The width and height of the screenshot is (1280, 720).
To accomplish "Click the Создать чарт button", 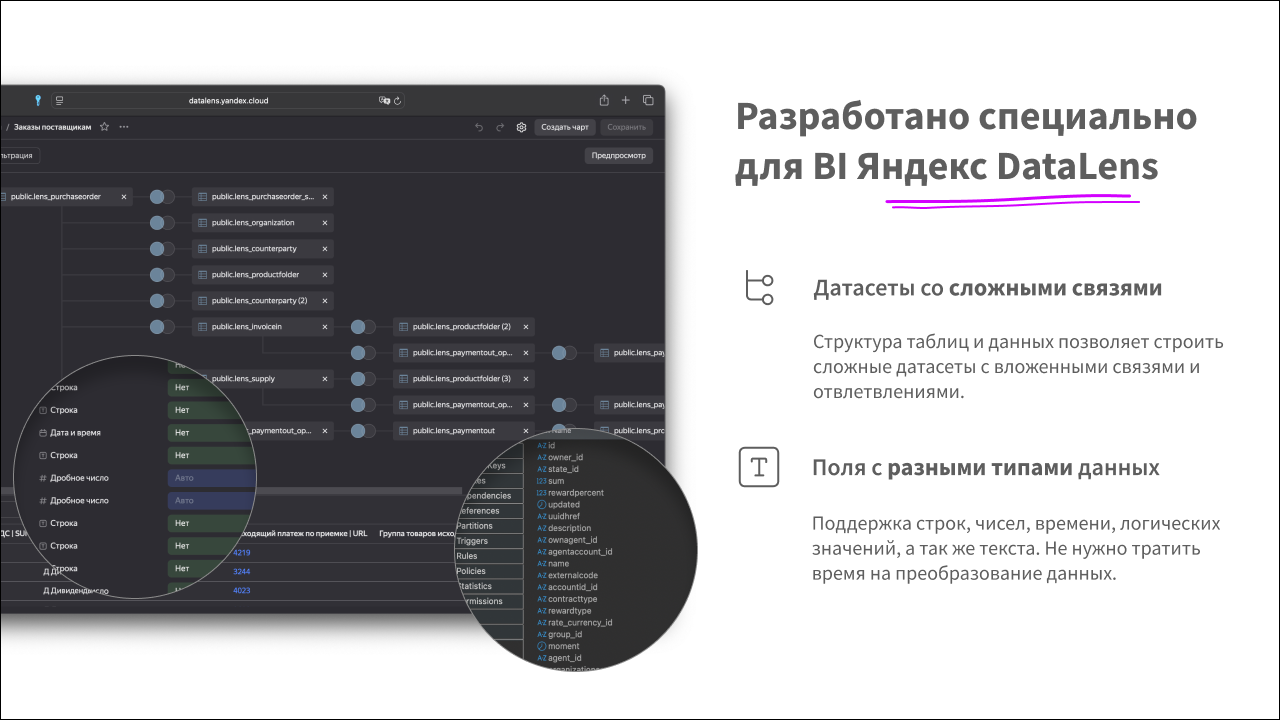I will click(566, 127).
